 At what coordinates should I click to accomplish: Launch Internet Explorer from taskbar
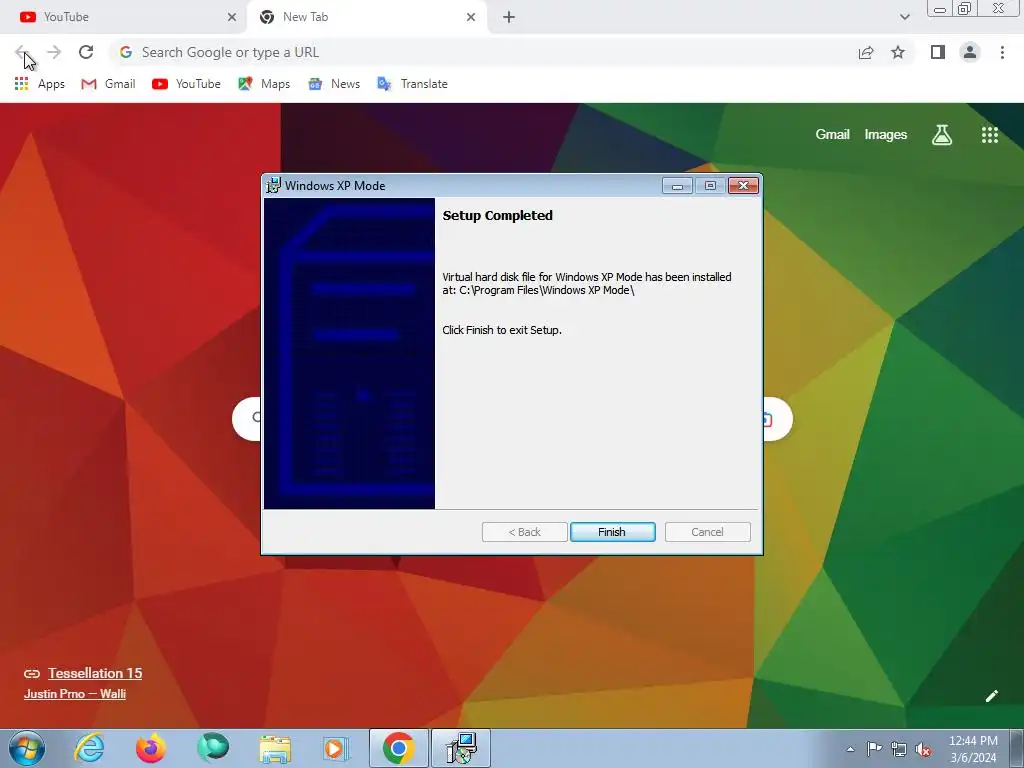[89, 748]
